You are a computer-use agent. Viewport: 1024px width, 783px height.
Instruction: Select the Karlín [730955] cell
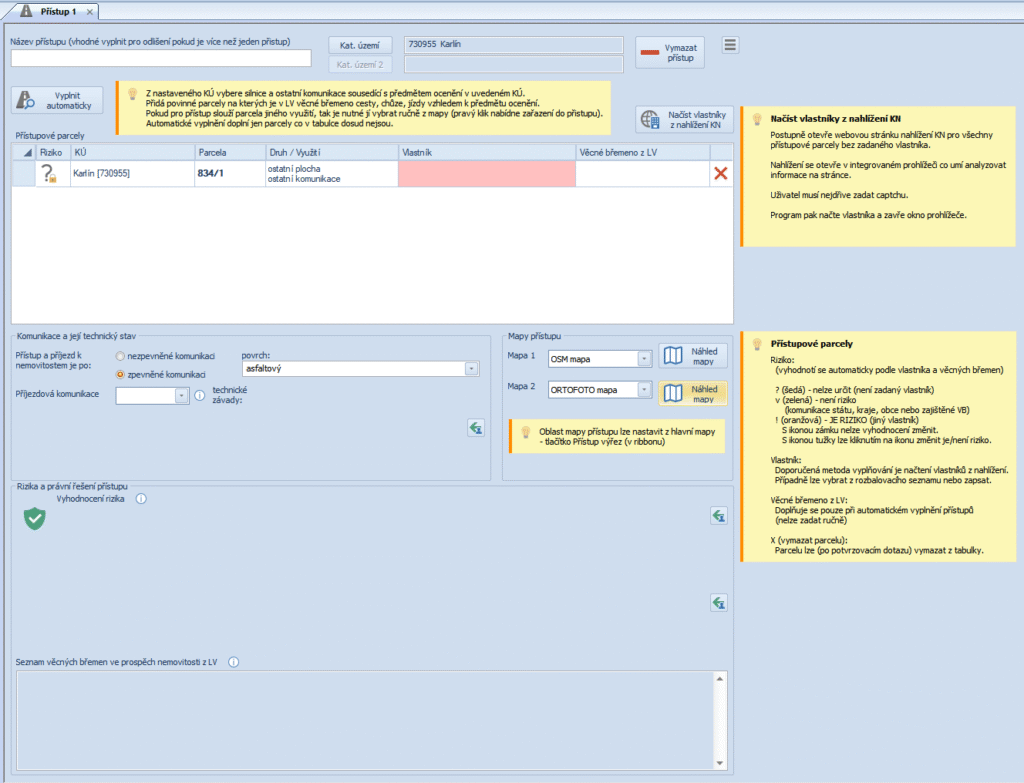[132, 174]
